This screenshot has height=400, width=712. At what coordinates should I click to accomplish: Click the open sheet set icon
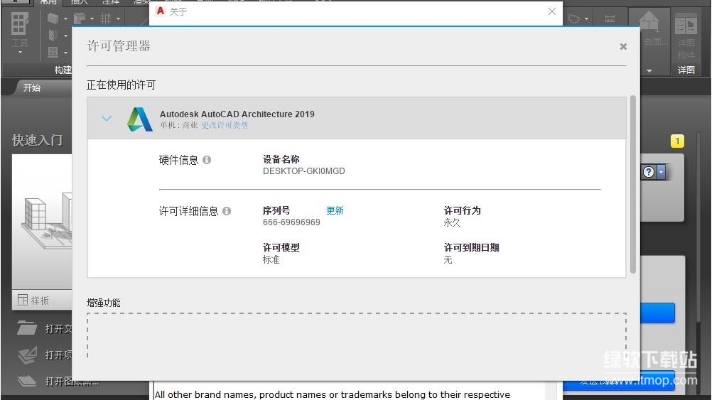click(27, 380)
